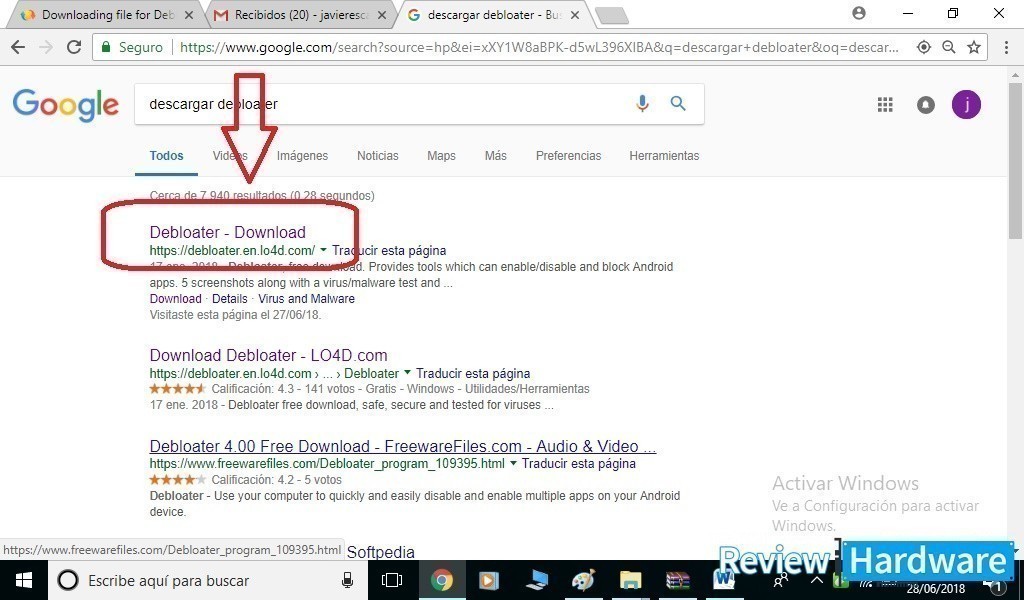Click 'Traducir esta página' for FreewareFiles result
This screenshot has height=600, width=1028.
[x=578, y=464]
